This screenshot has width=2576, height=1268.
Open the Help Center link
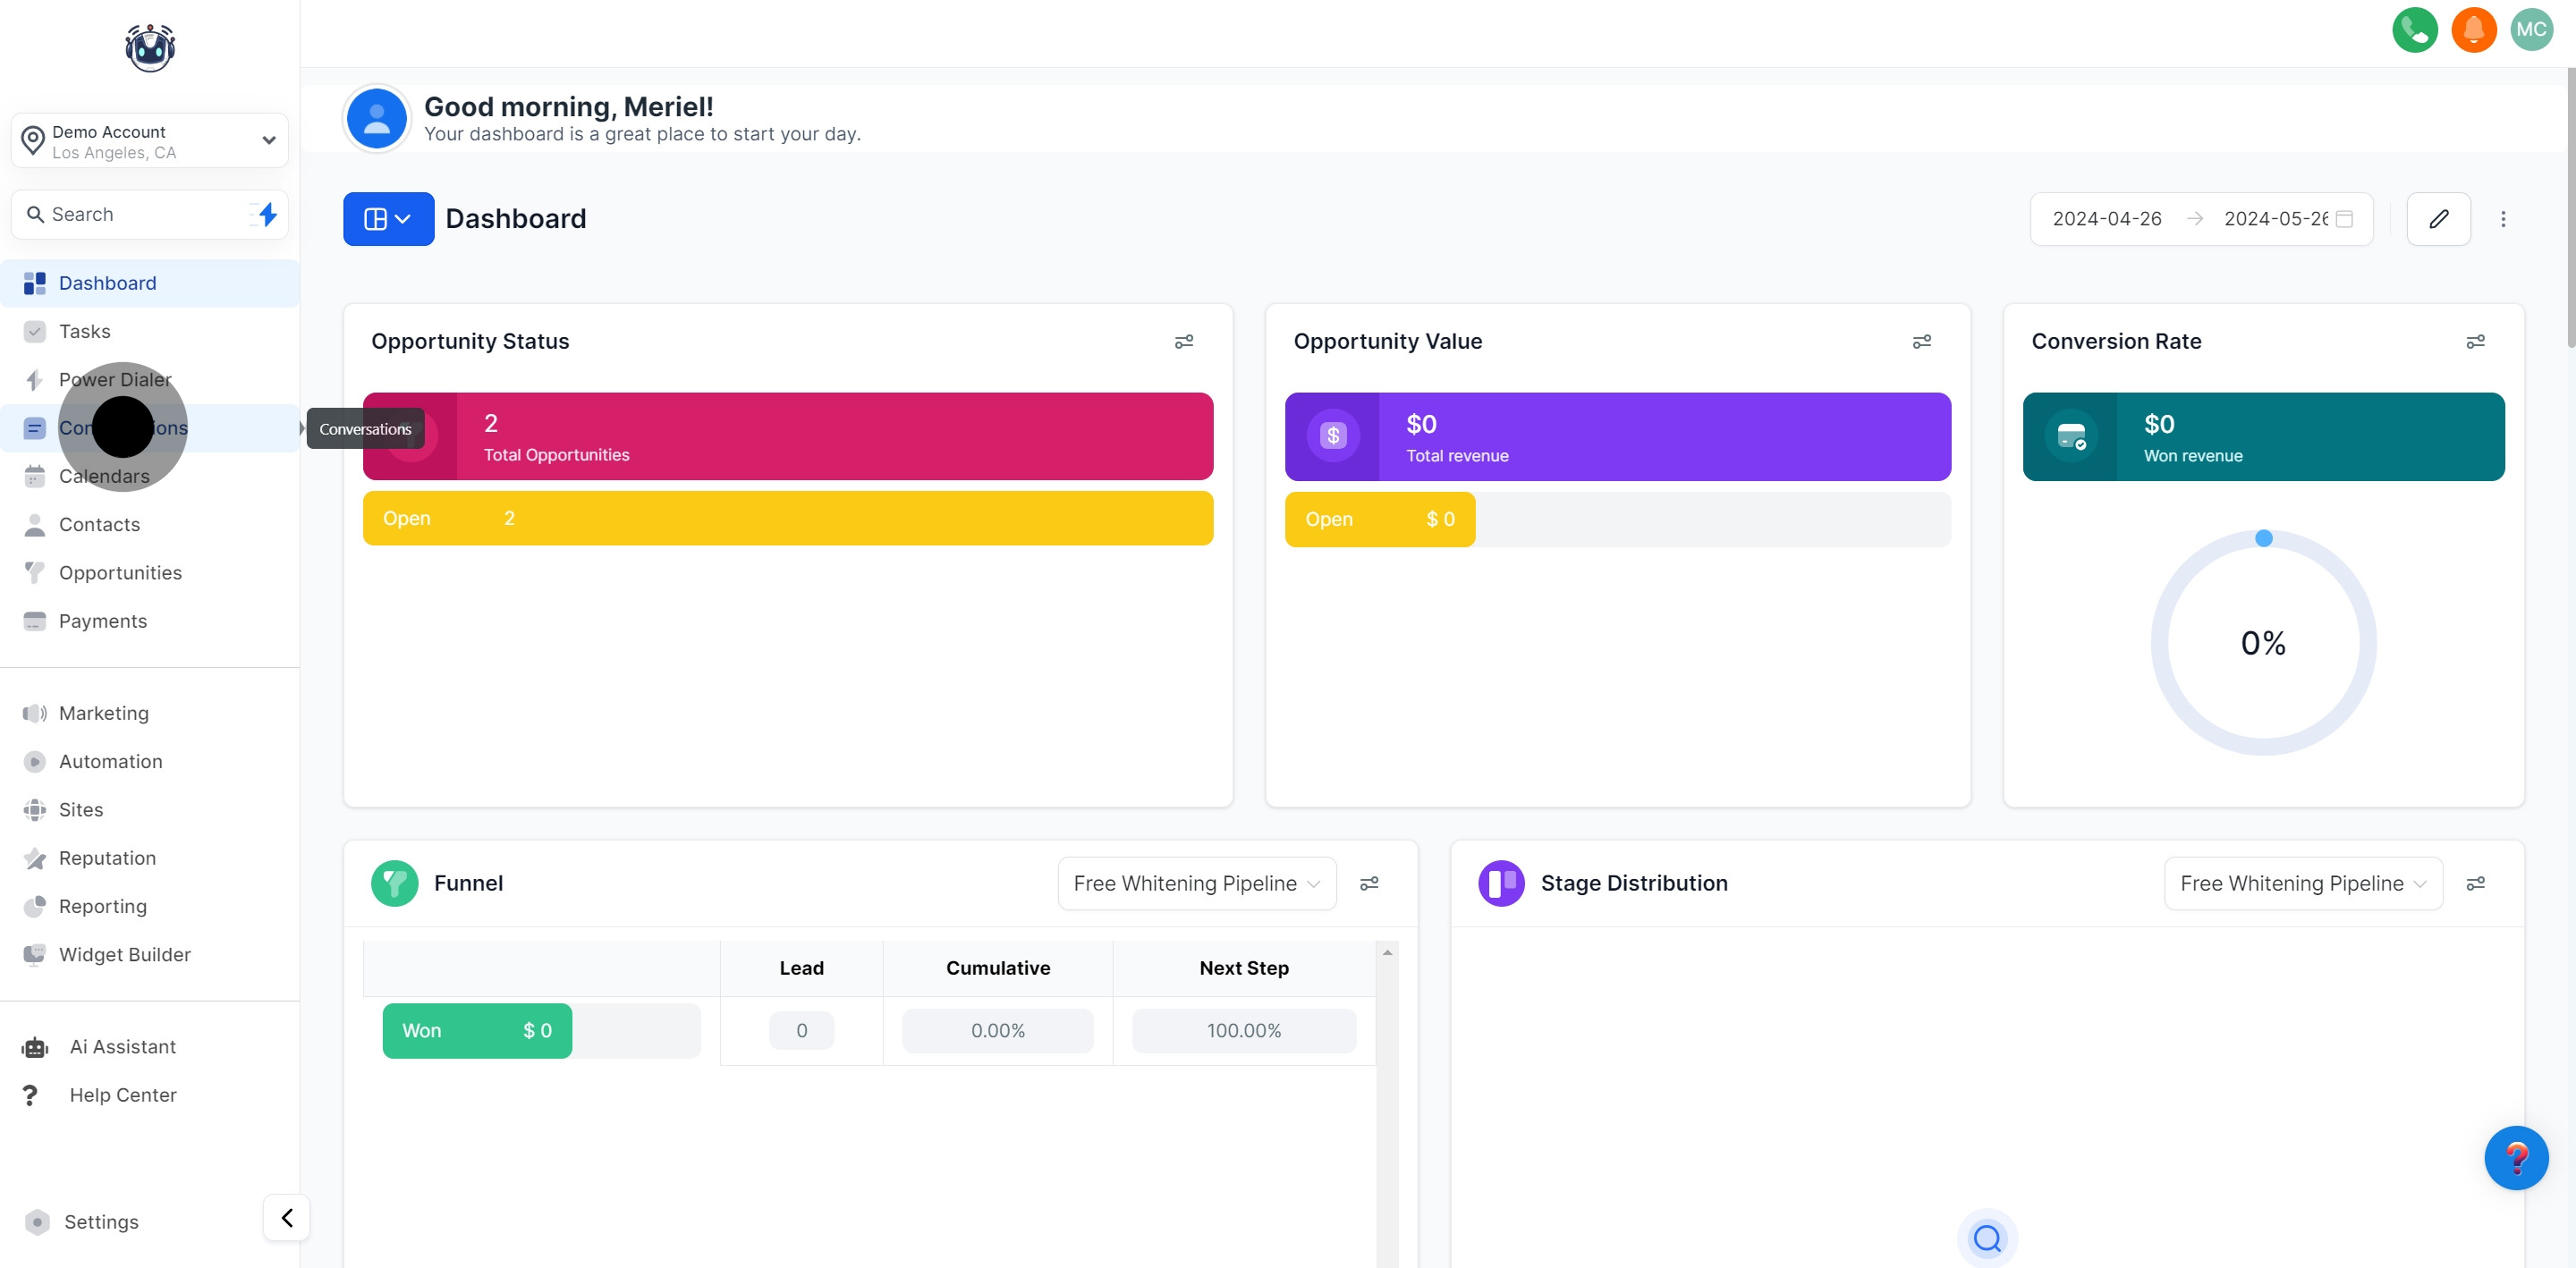coord(122,1095)
